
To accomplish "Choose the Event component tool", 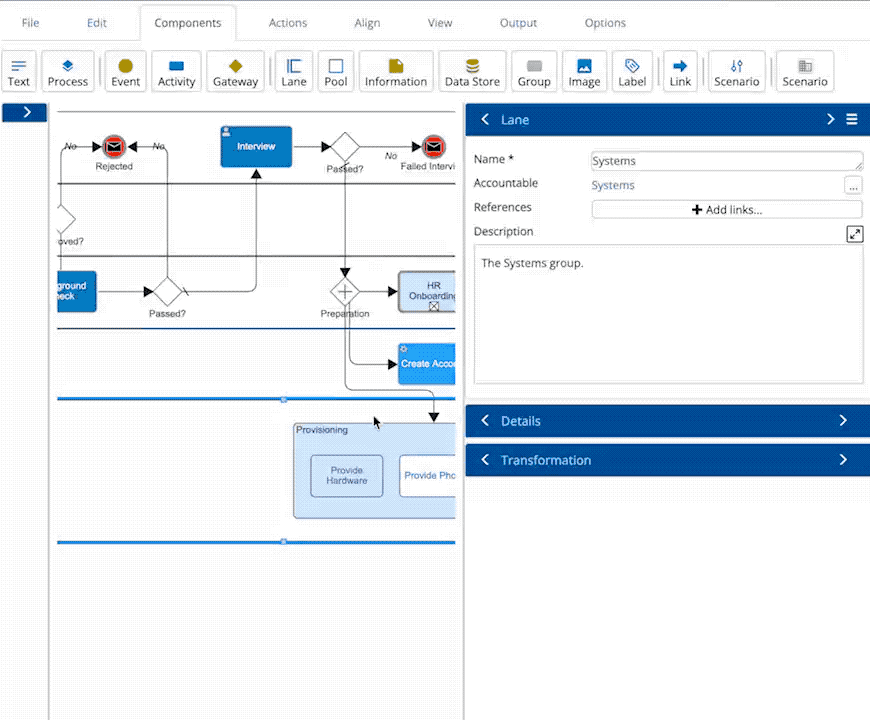I will [125, 72].
